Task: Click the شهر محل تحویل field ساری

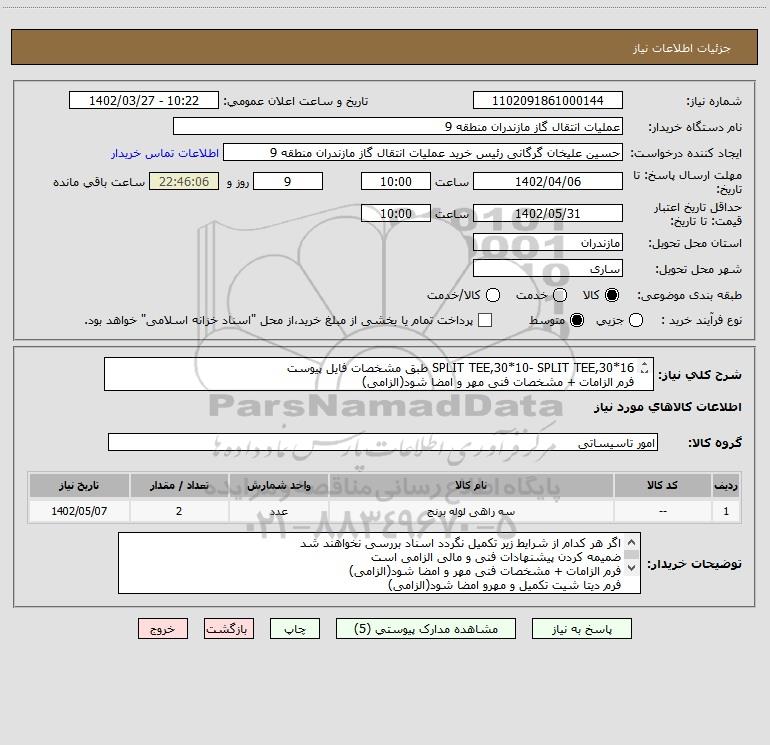Action: point(548,269)
